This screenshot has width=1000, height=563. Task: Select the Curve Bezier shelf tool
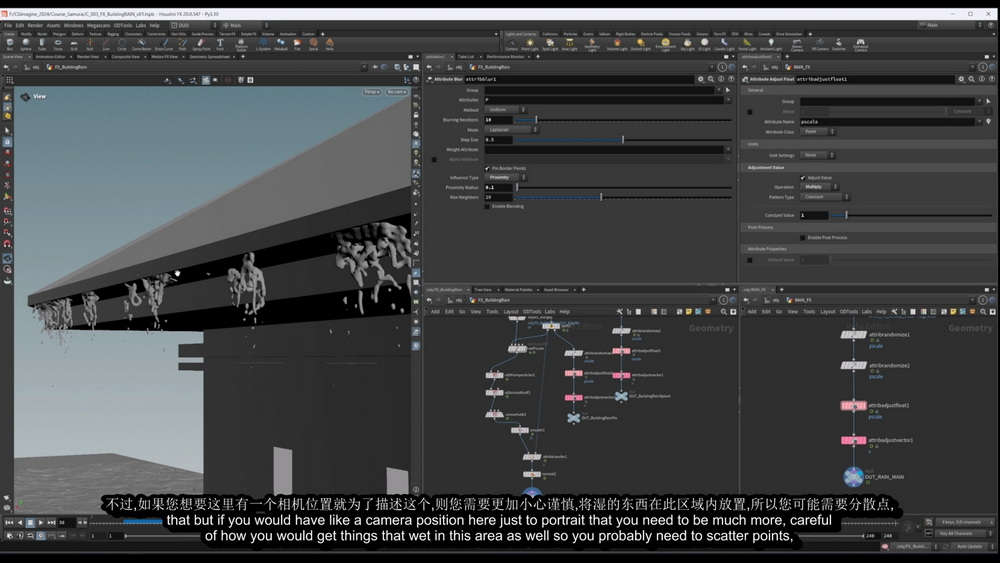[142, 44]
